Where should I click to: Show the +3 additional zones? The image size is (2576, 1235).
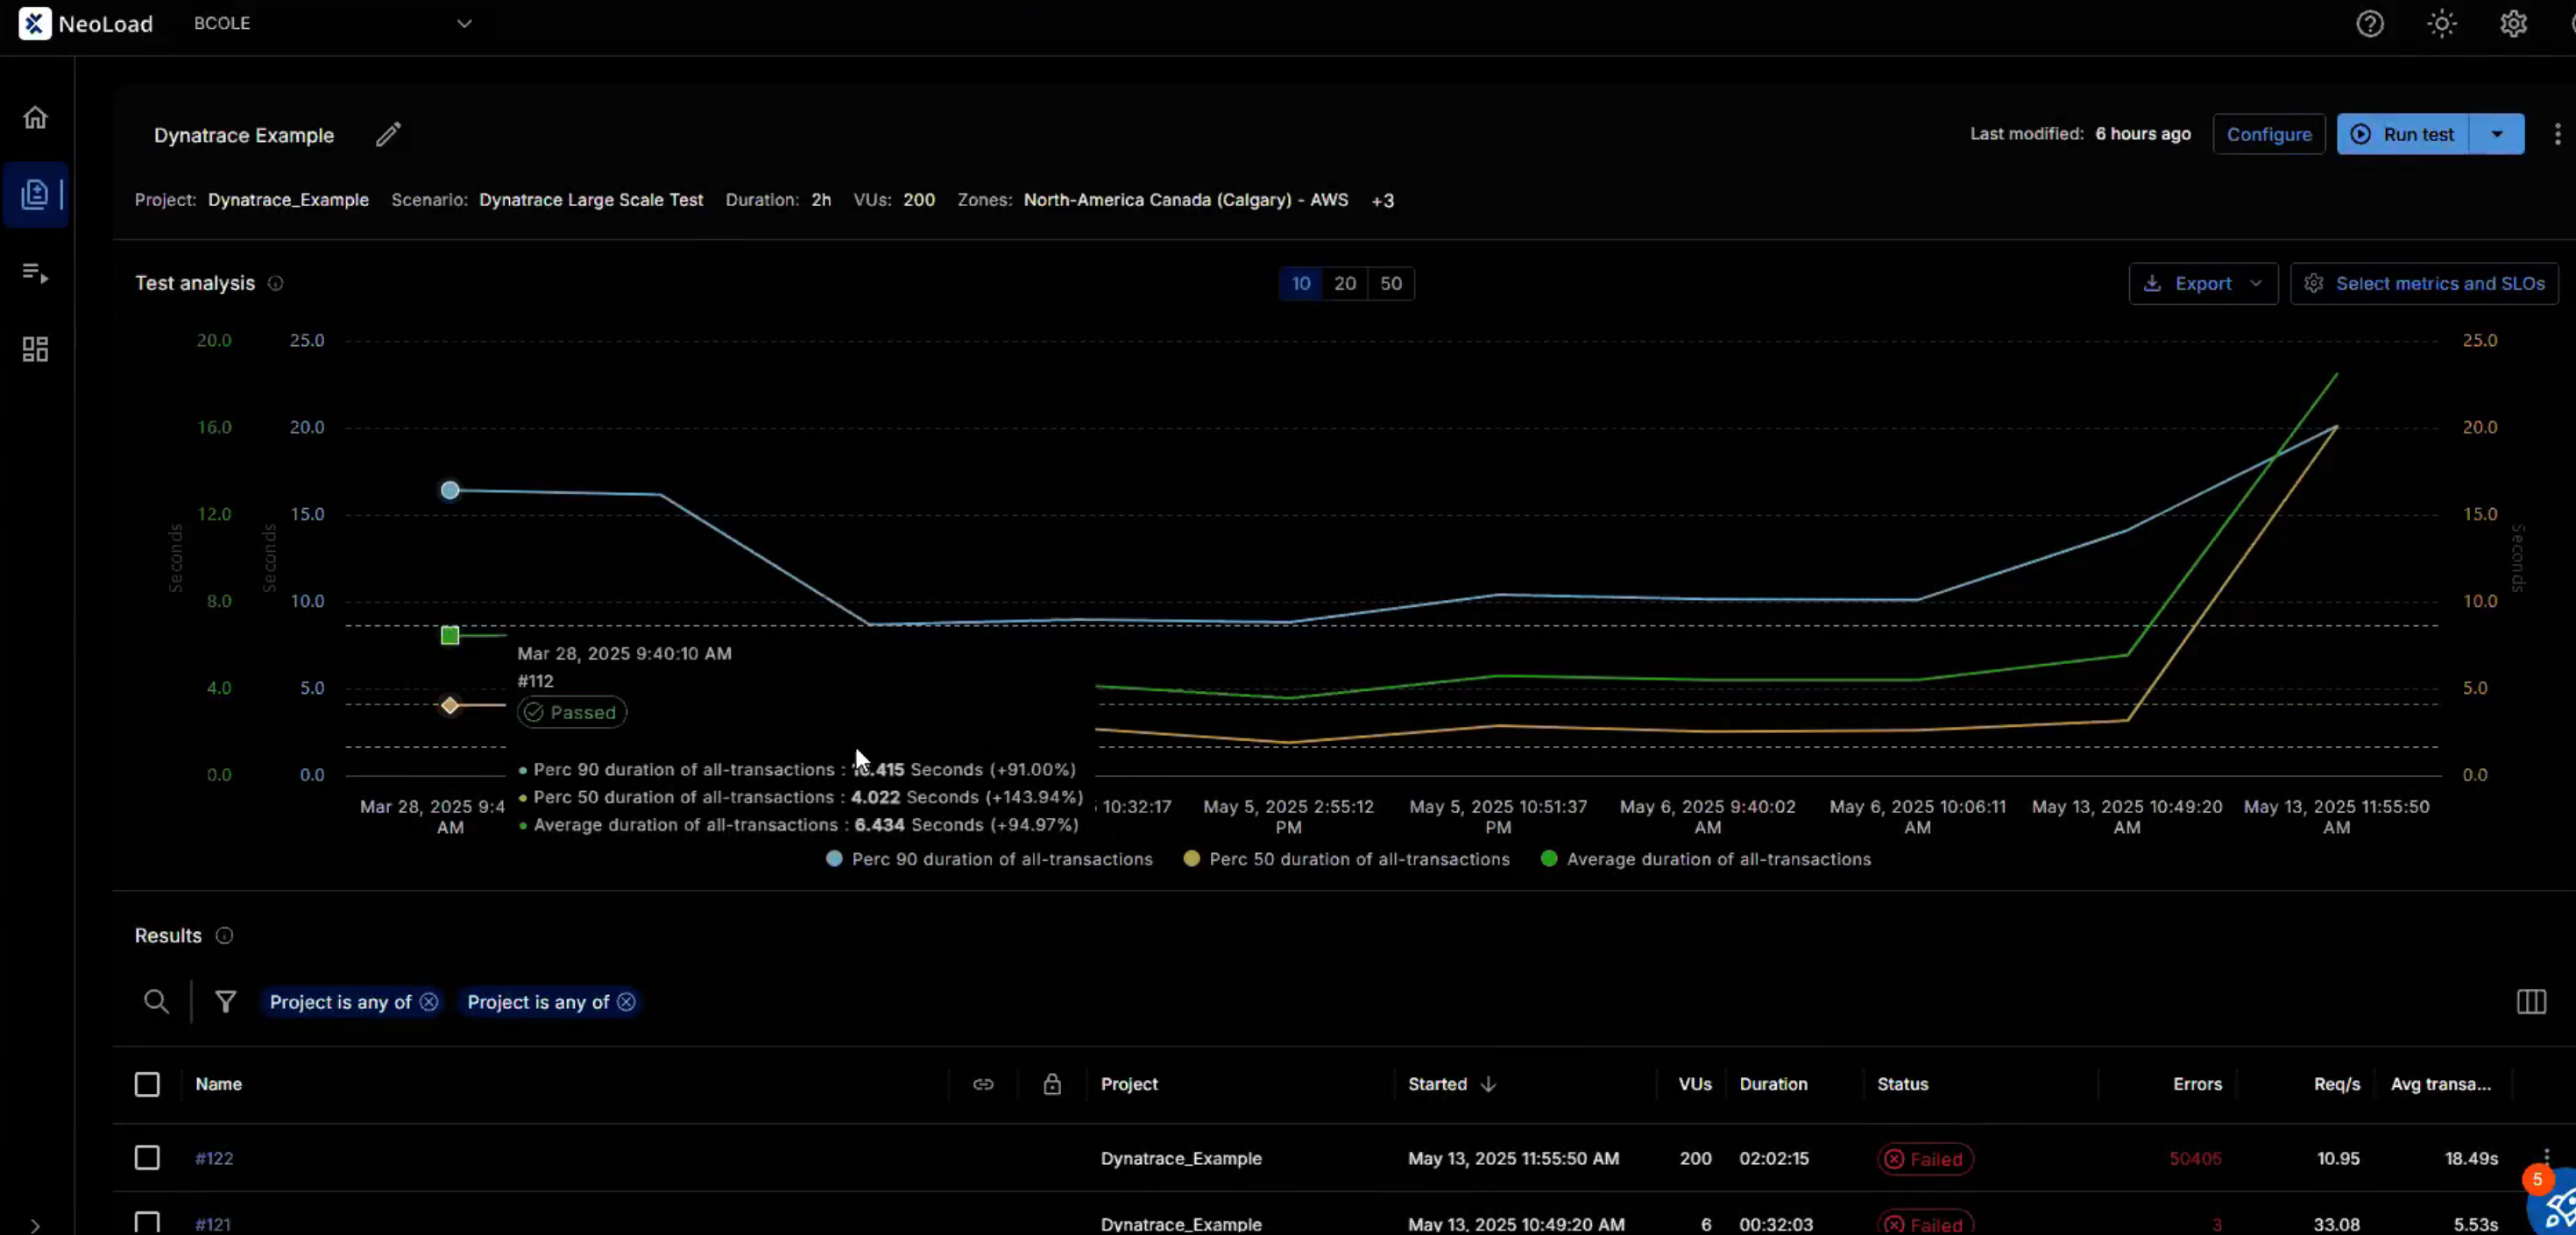pyautogui.click(x=1383, y=201)
